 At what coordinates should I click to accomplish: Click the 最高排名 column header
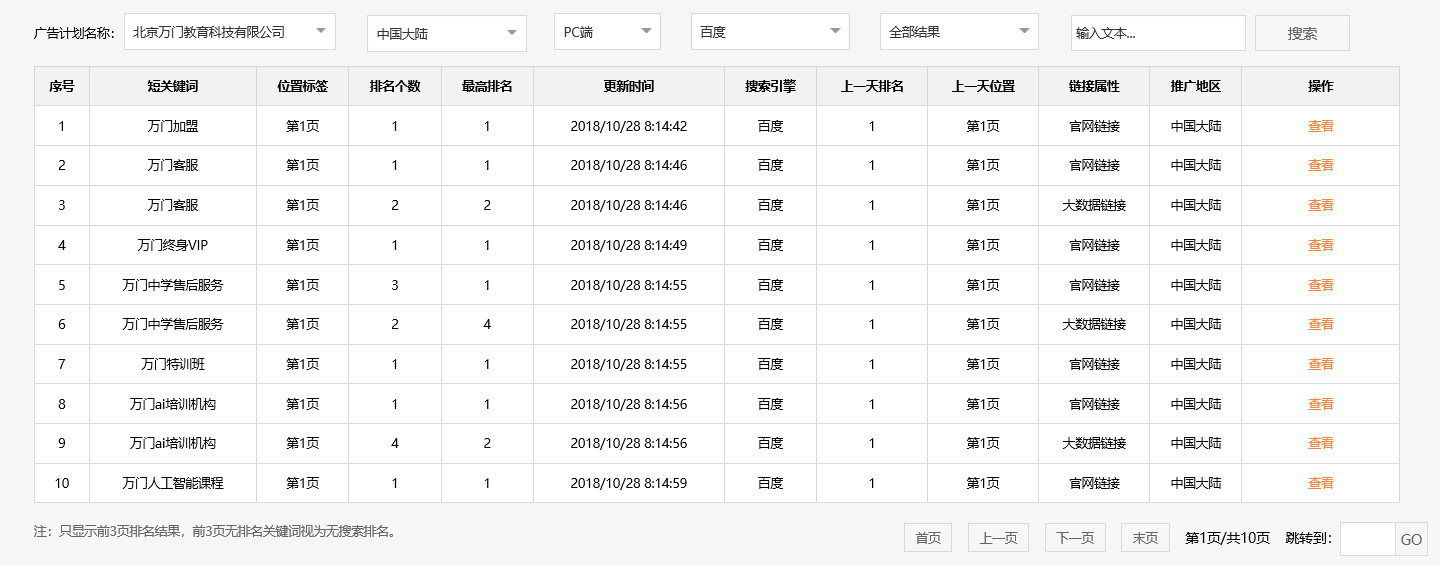pyautogui.click(x=487, y=86)
